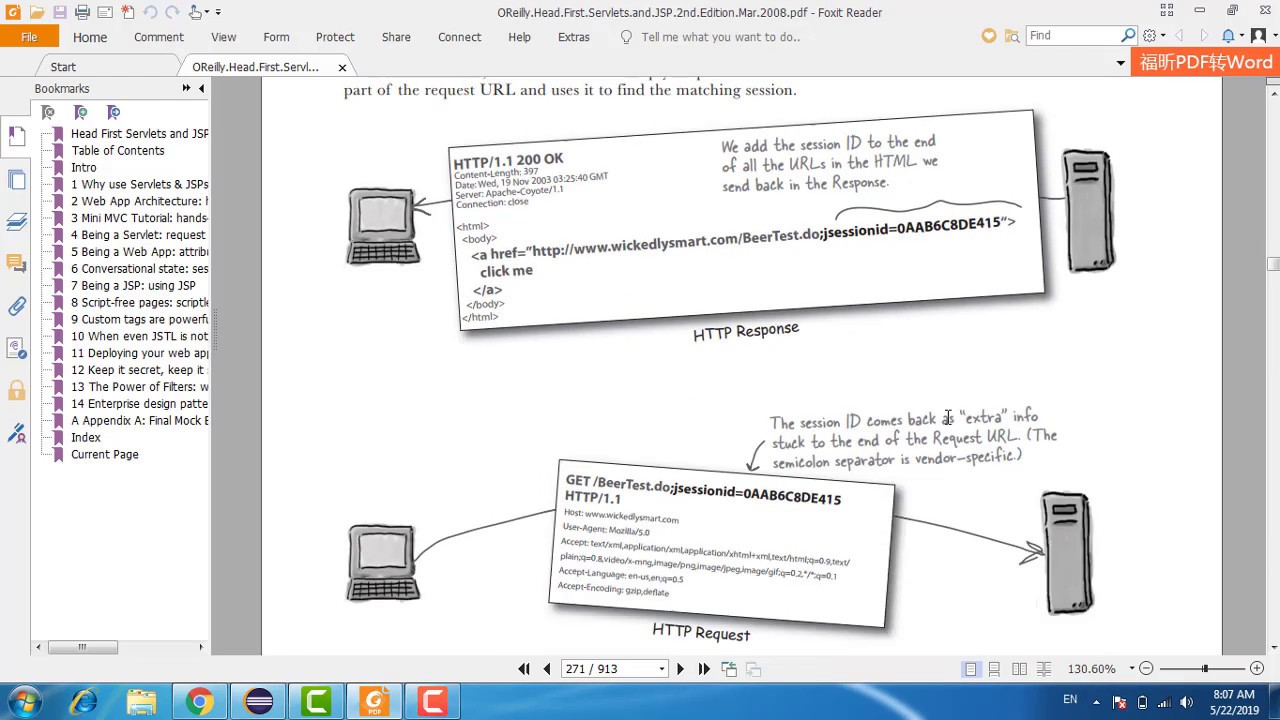Image resolution: width=1280 pixels, height=720 pixels.
Task: Open the tab list dropdown arrow
Action: [x=1121, y=63]
